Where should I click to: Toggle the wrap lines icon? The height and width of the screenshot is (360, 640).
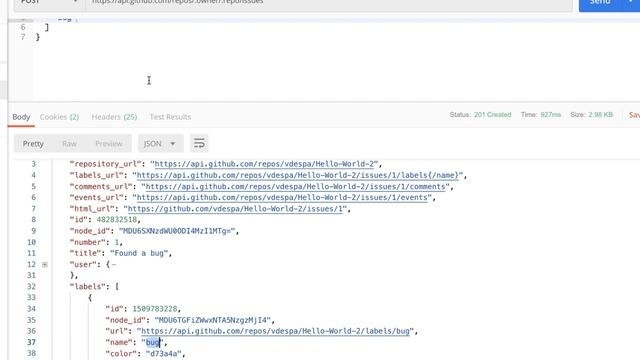point(199,144)
